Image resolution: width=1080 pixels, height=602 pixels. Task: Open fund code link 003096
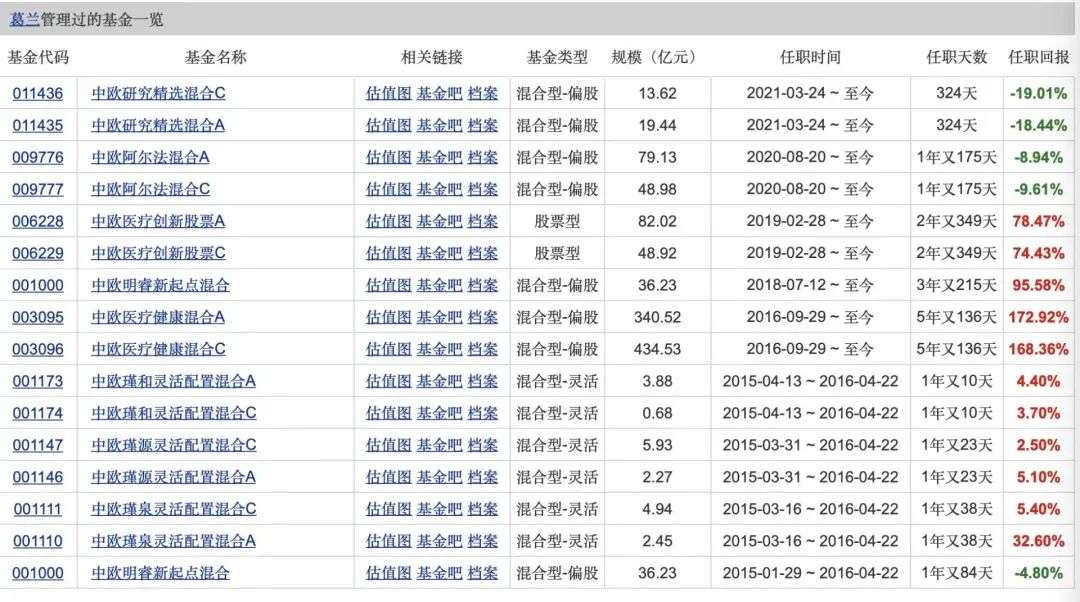[38, 349]
